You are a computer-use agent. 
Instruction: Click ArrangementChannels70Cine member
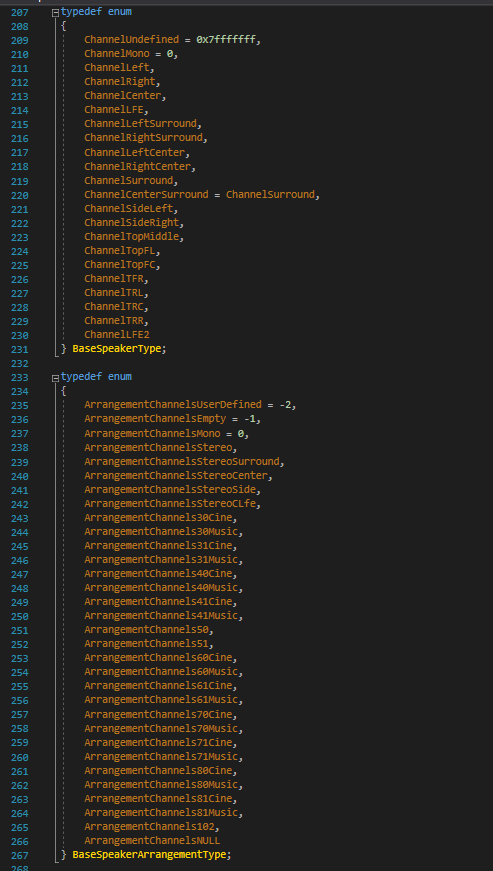coord(158,715)
